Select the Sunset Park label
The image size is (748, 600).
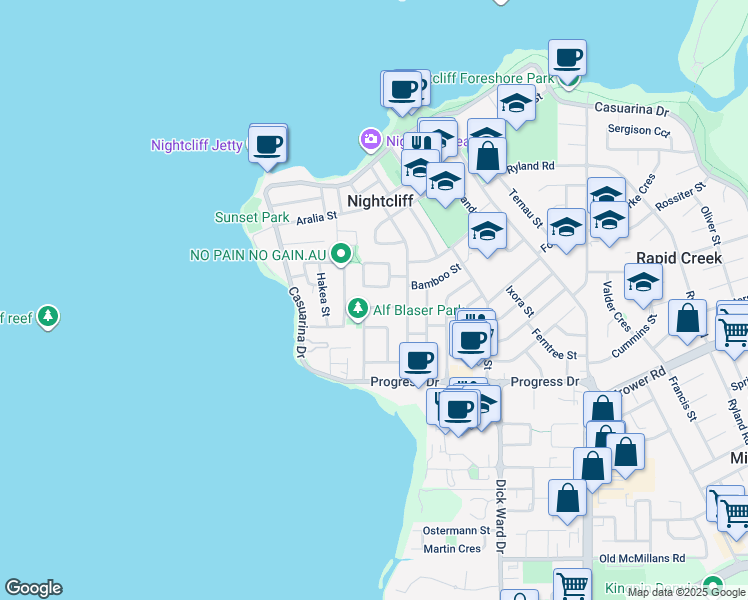click(252, 217)
